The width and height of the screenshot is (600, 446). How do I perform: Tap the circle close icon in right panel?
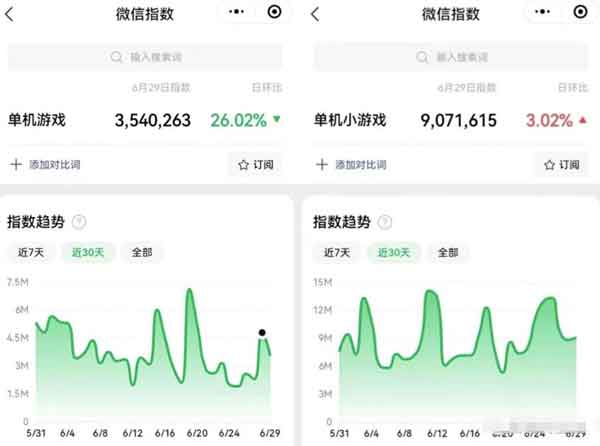click(580, 12)
